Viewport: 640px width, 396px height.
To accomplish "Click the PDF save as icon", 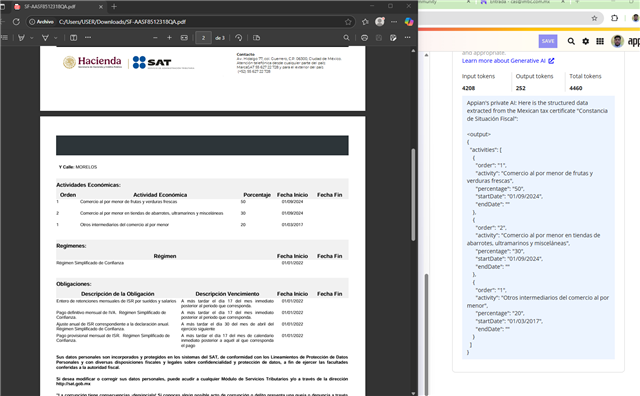I will pos(393,38).
